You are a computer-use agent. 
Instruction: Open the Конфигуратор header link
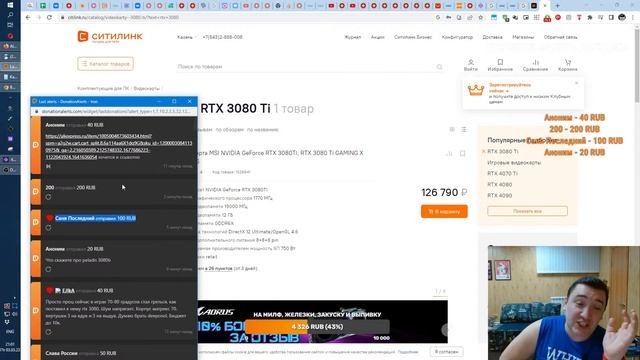coord(457,37)
